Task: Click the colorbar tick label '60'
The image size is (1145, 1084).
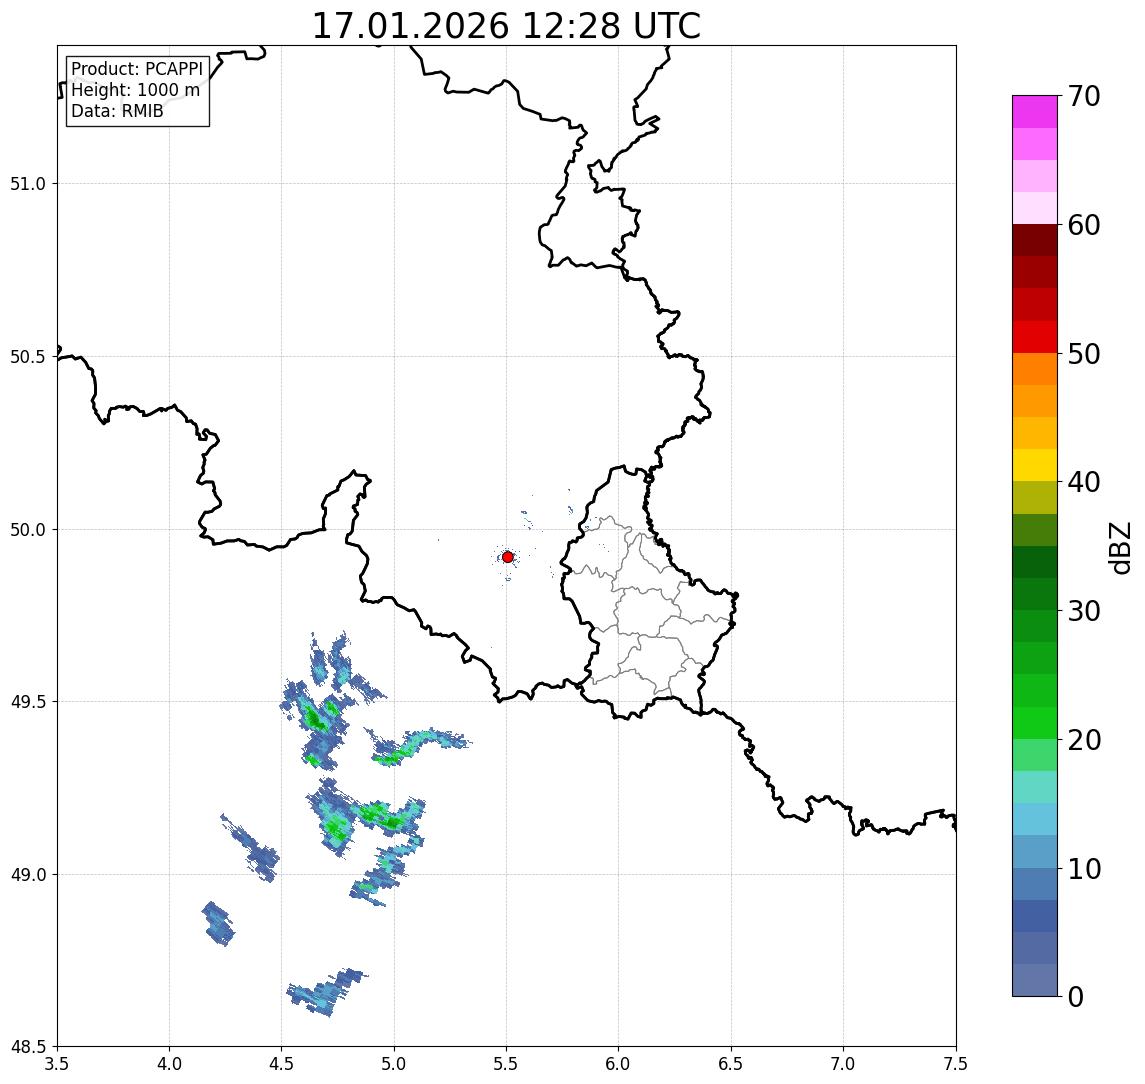Action: 1084,226
